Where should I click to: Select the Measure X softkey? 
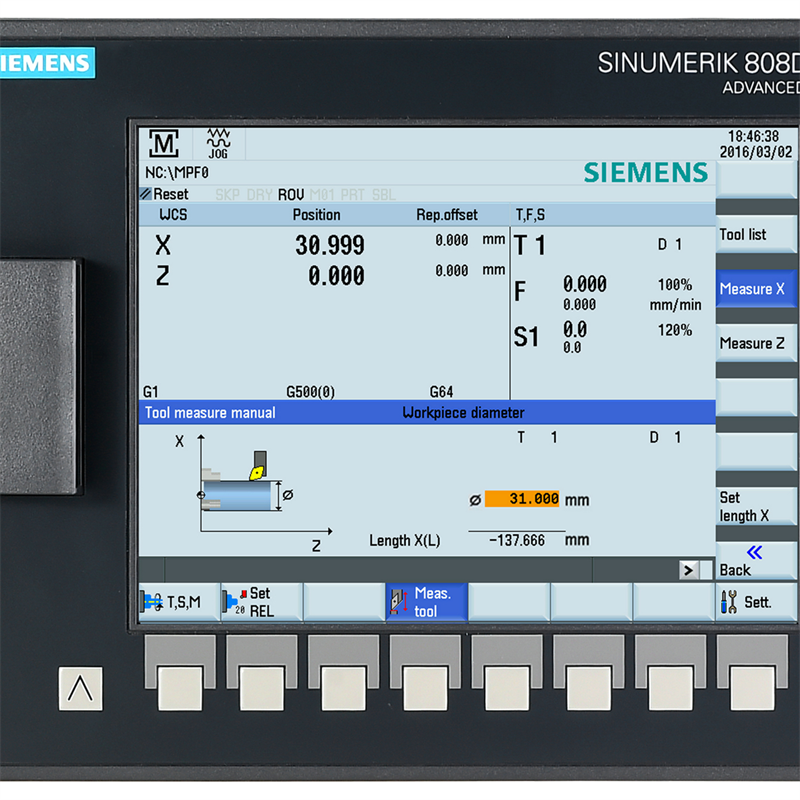coord(755,289)
